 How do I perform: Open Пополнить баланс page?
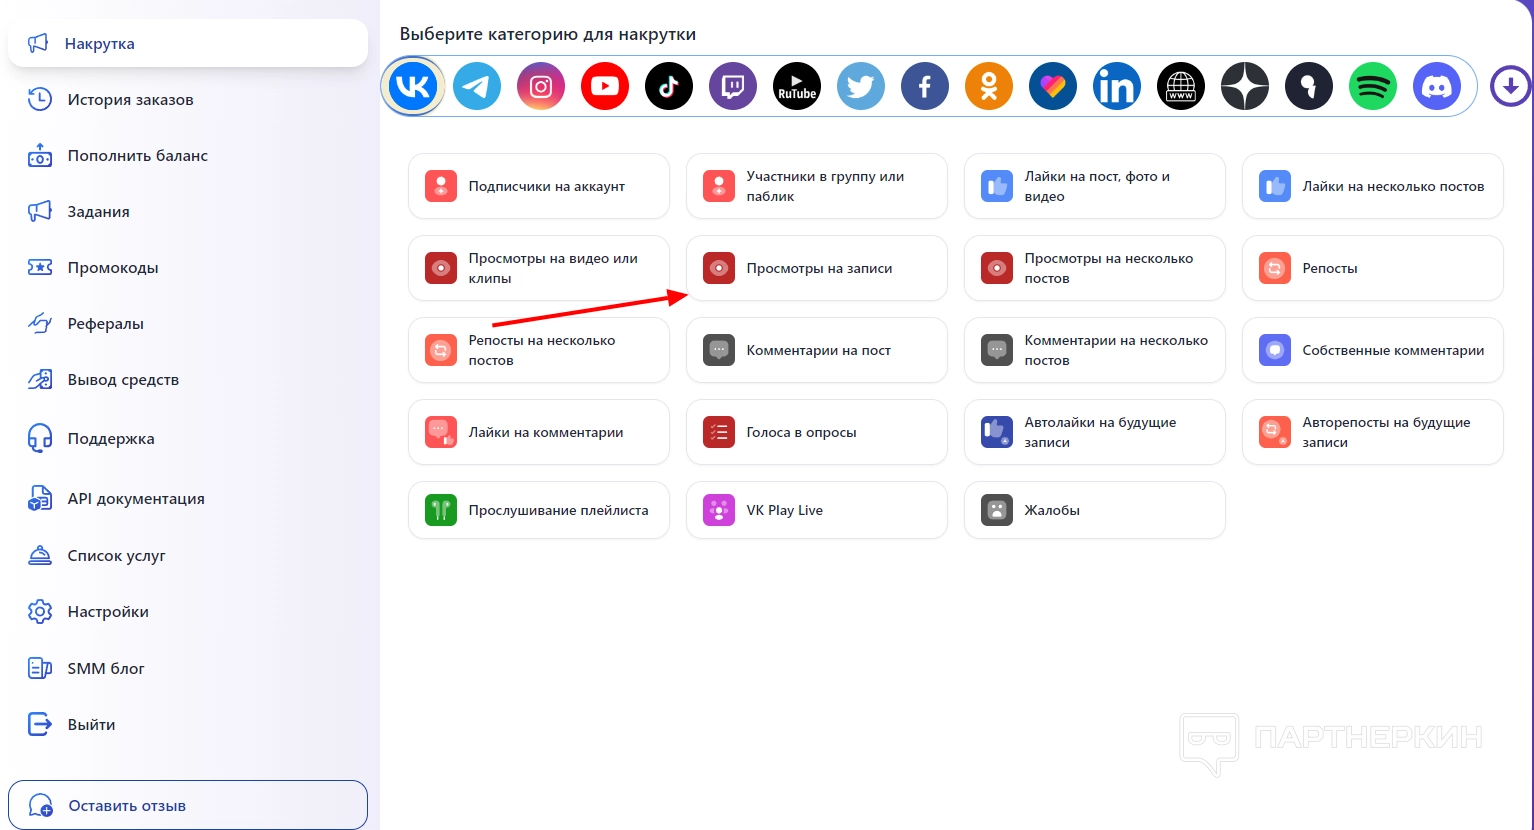[x=188, y=156]
